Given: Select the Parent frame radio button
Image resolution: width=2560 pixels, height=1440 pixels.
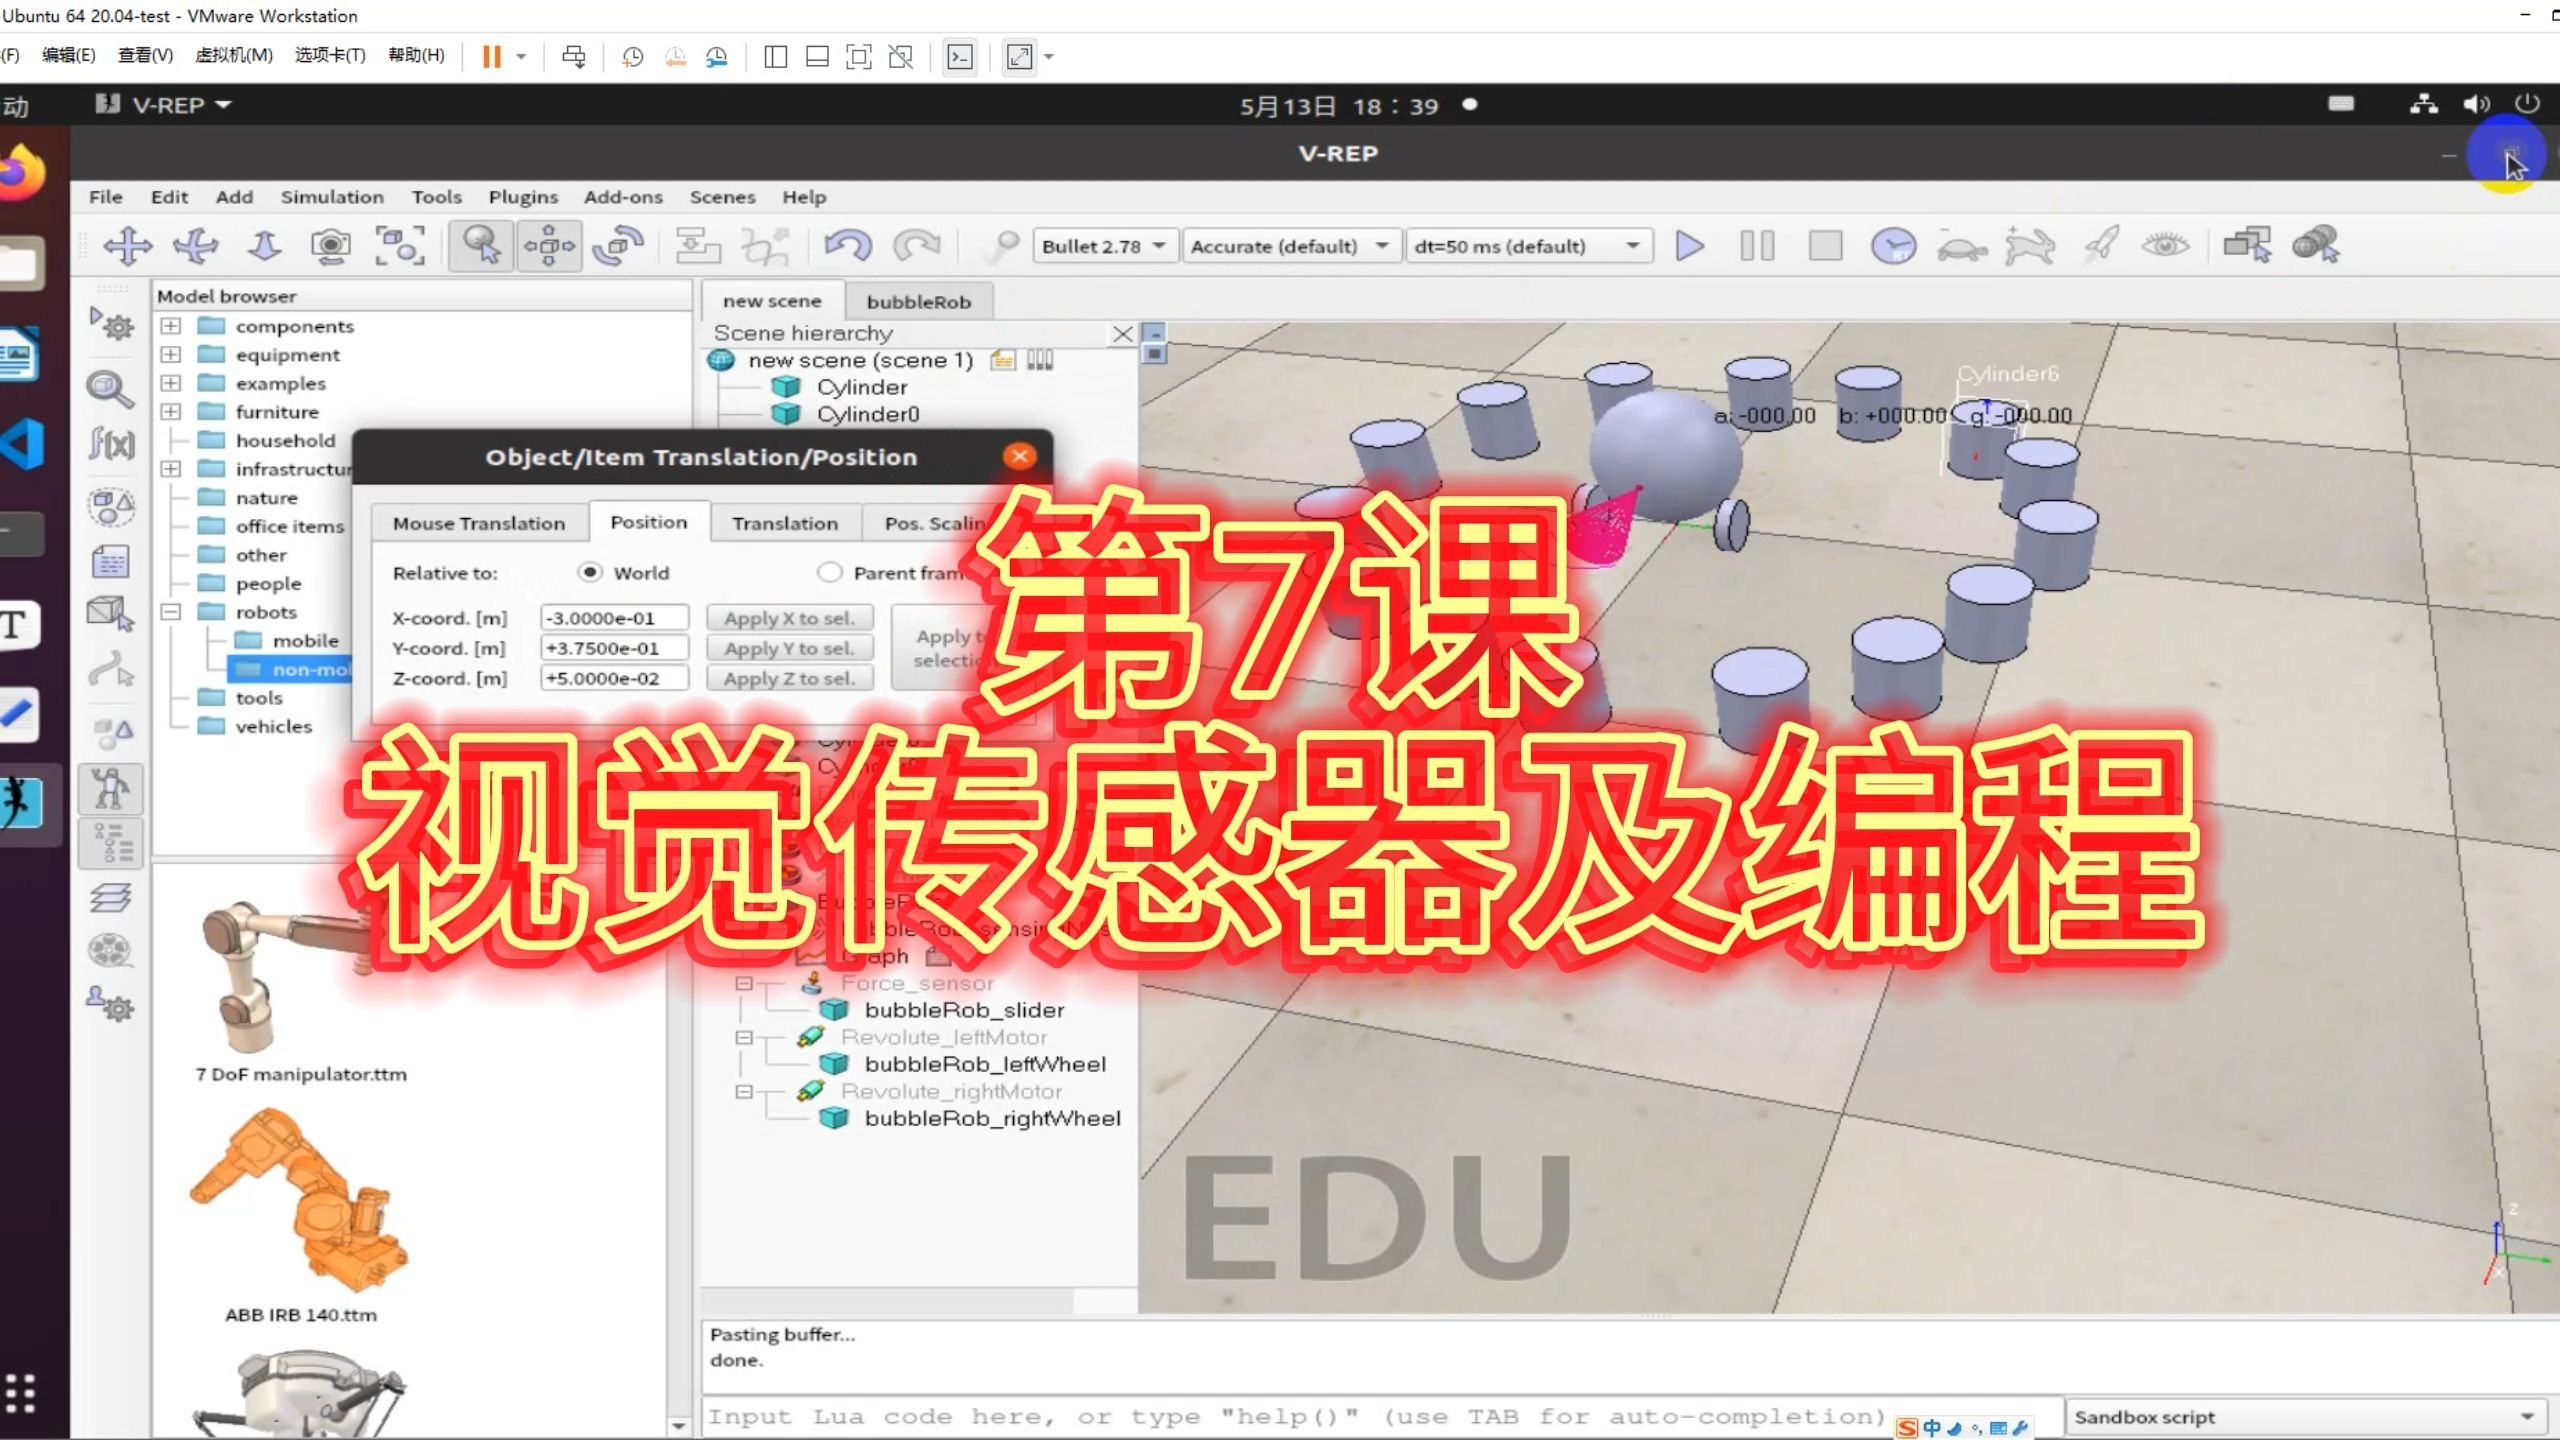Looking at the screenshot, I should [x=829, y=572].
